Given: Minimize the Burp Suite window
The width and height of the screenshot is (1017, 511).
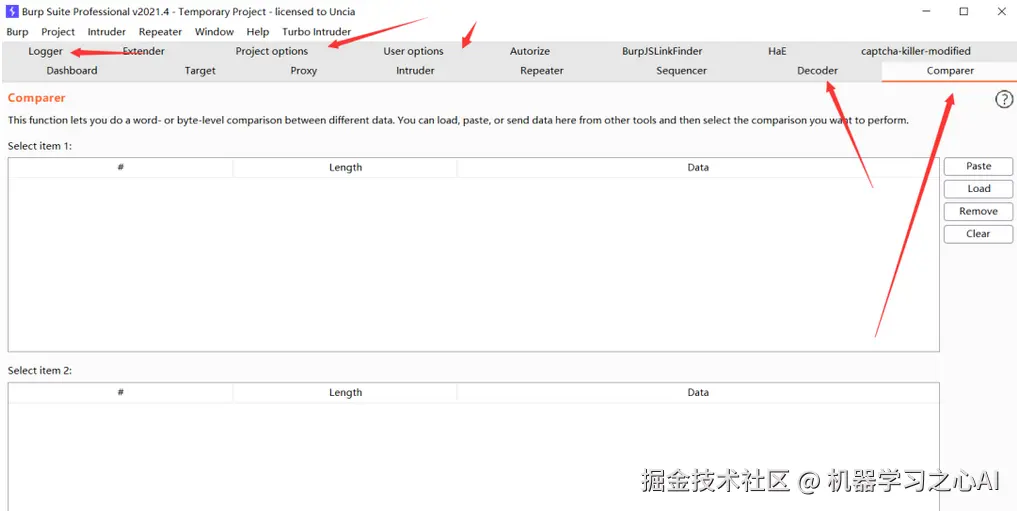Looking at the screenshot, I should coord(924,11).
